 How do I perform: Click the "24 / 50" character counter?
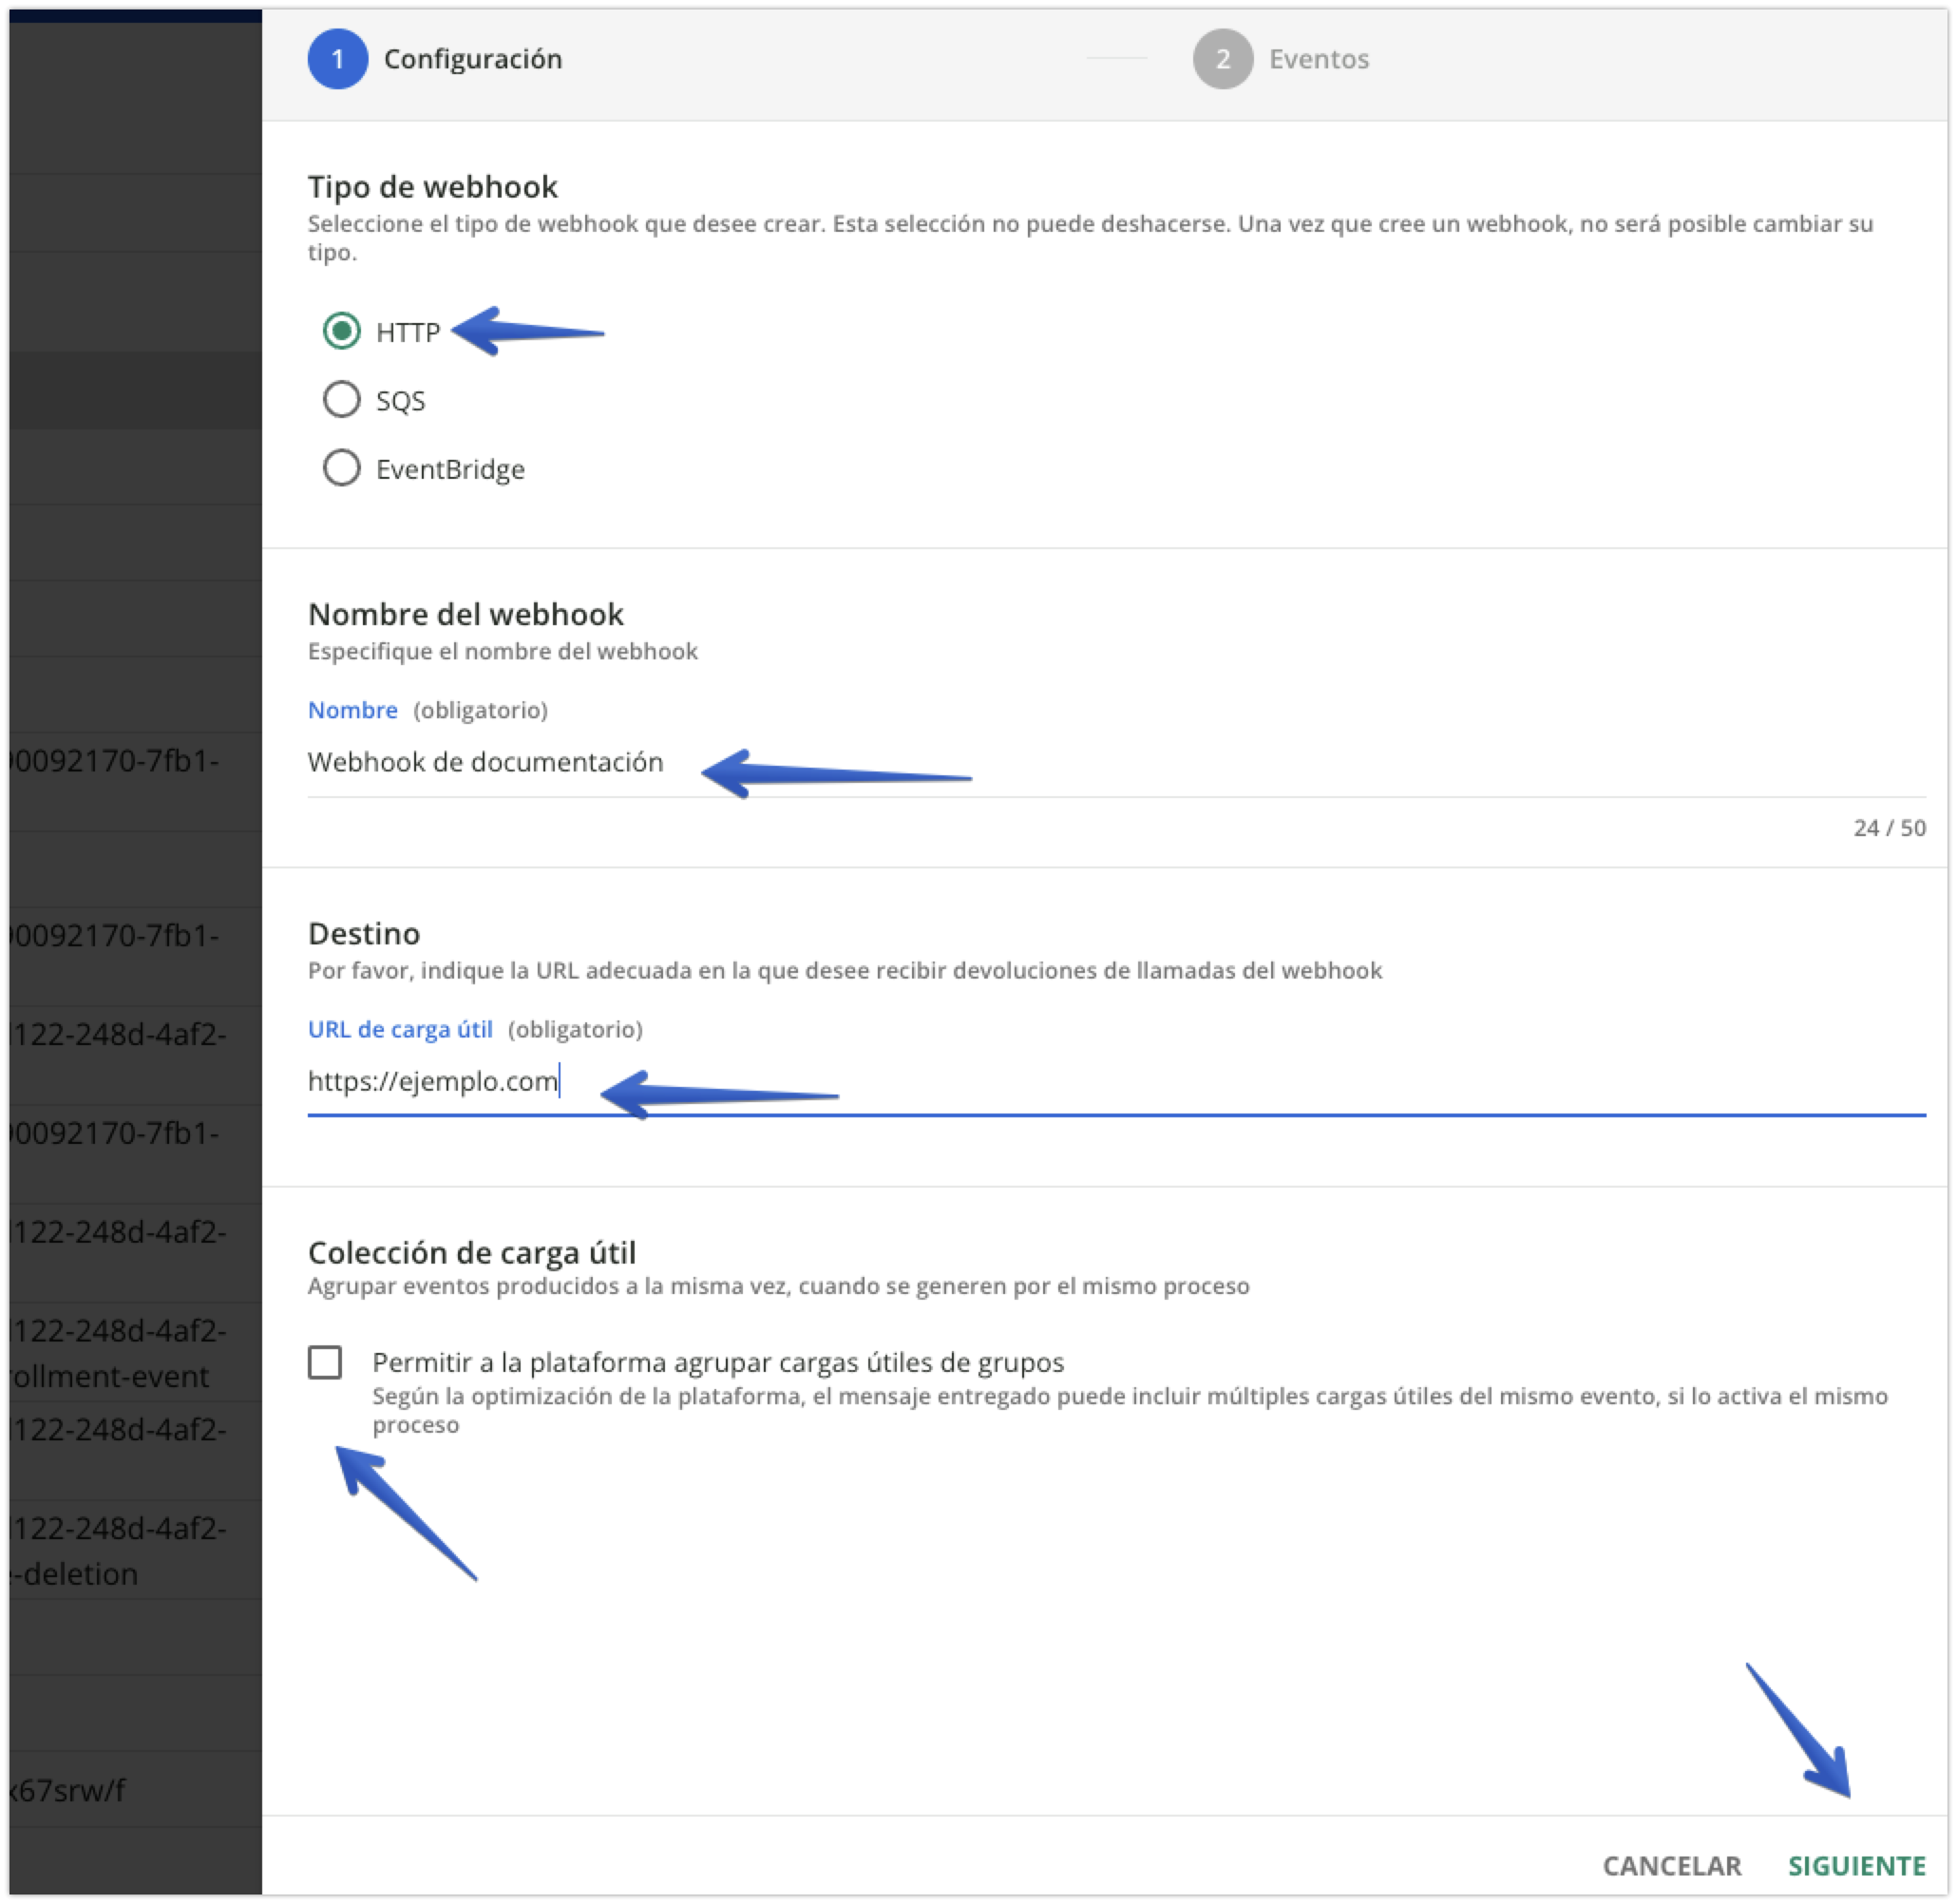(1889, 828)
